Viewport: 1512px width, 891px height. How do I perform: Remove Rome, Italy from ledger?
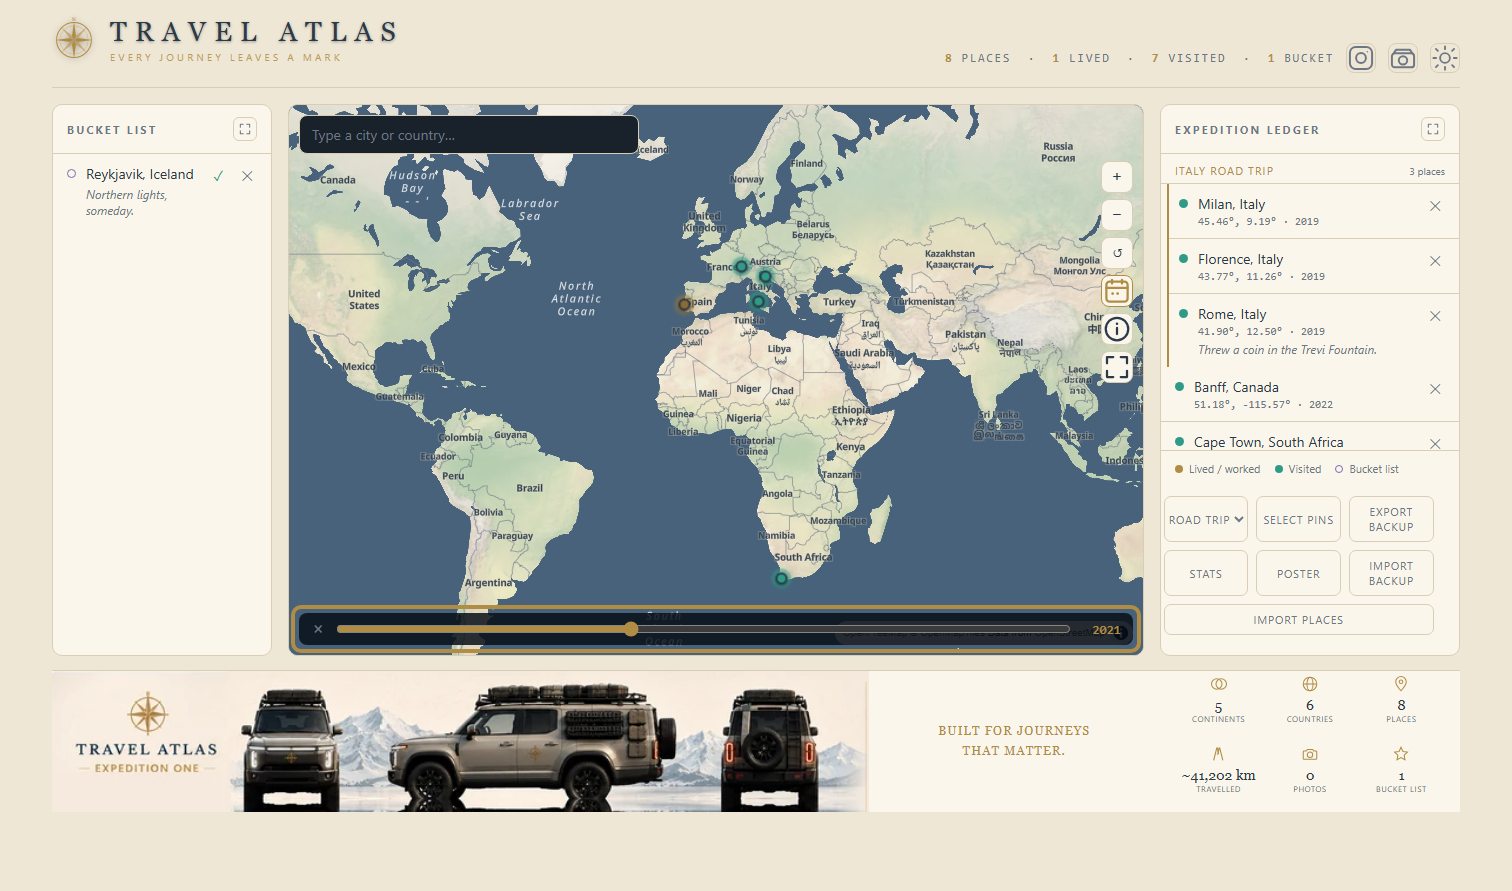point(1435,316)
